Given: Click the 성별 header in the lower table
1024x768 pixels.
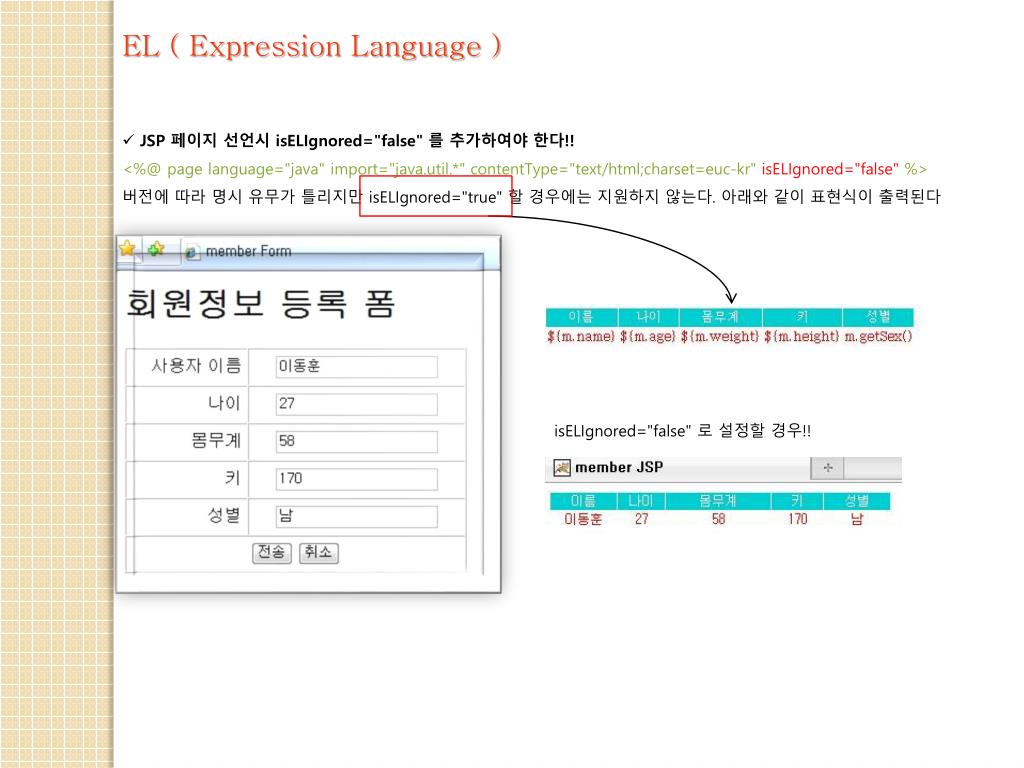Looking at the screenshot, I should click(x=857, y=501).
